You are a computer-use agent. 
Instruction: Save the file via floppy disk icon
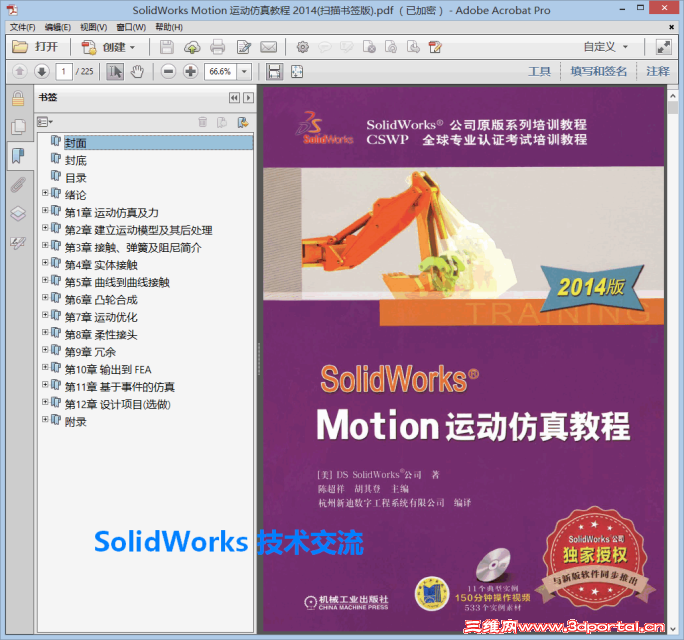click(166, 47)
